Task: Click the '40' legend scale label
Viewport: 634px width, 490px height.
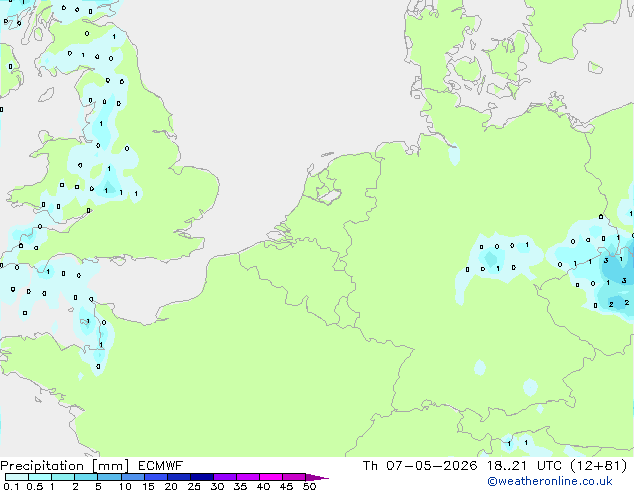Action: tap(263, 486)
